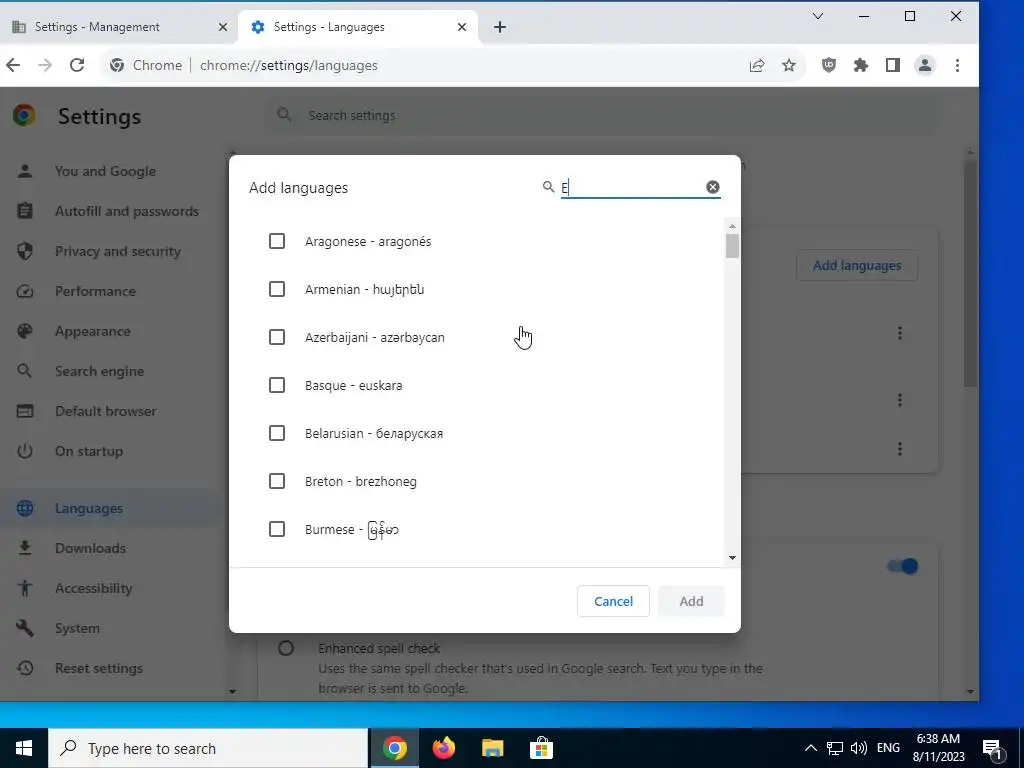
Task: Go back to previous page
Action: tap(13, 65)
